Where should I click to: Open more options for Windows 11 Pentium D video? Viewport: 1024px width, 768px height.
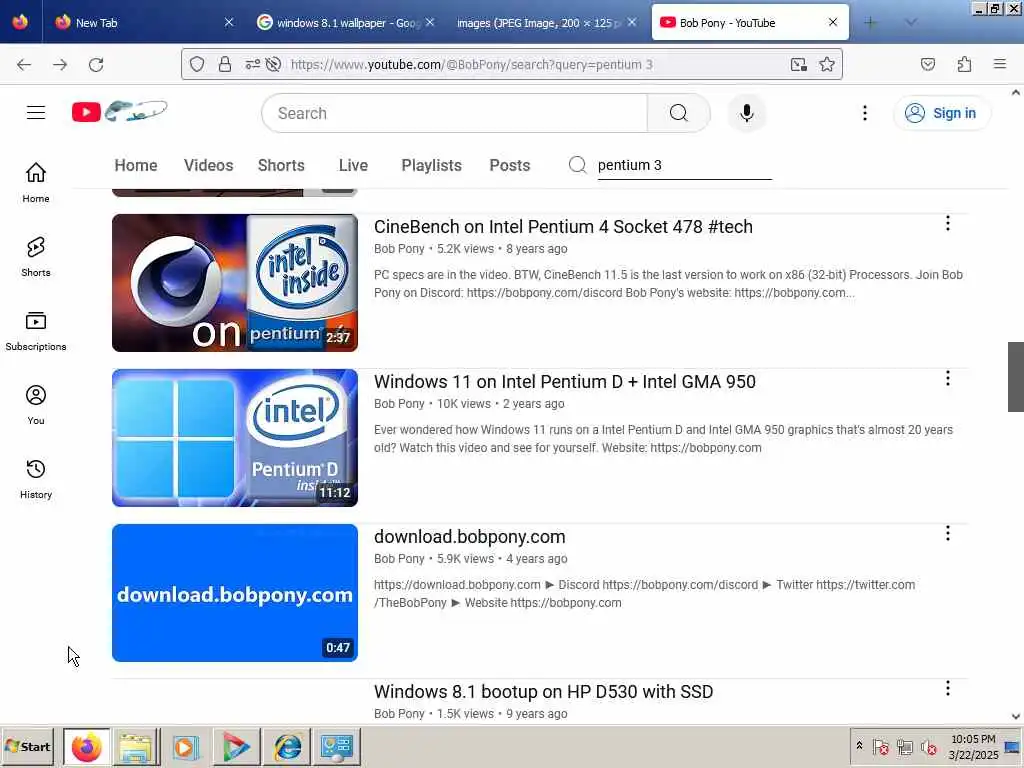[948, 378]
